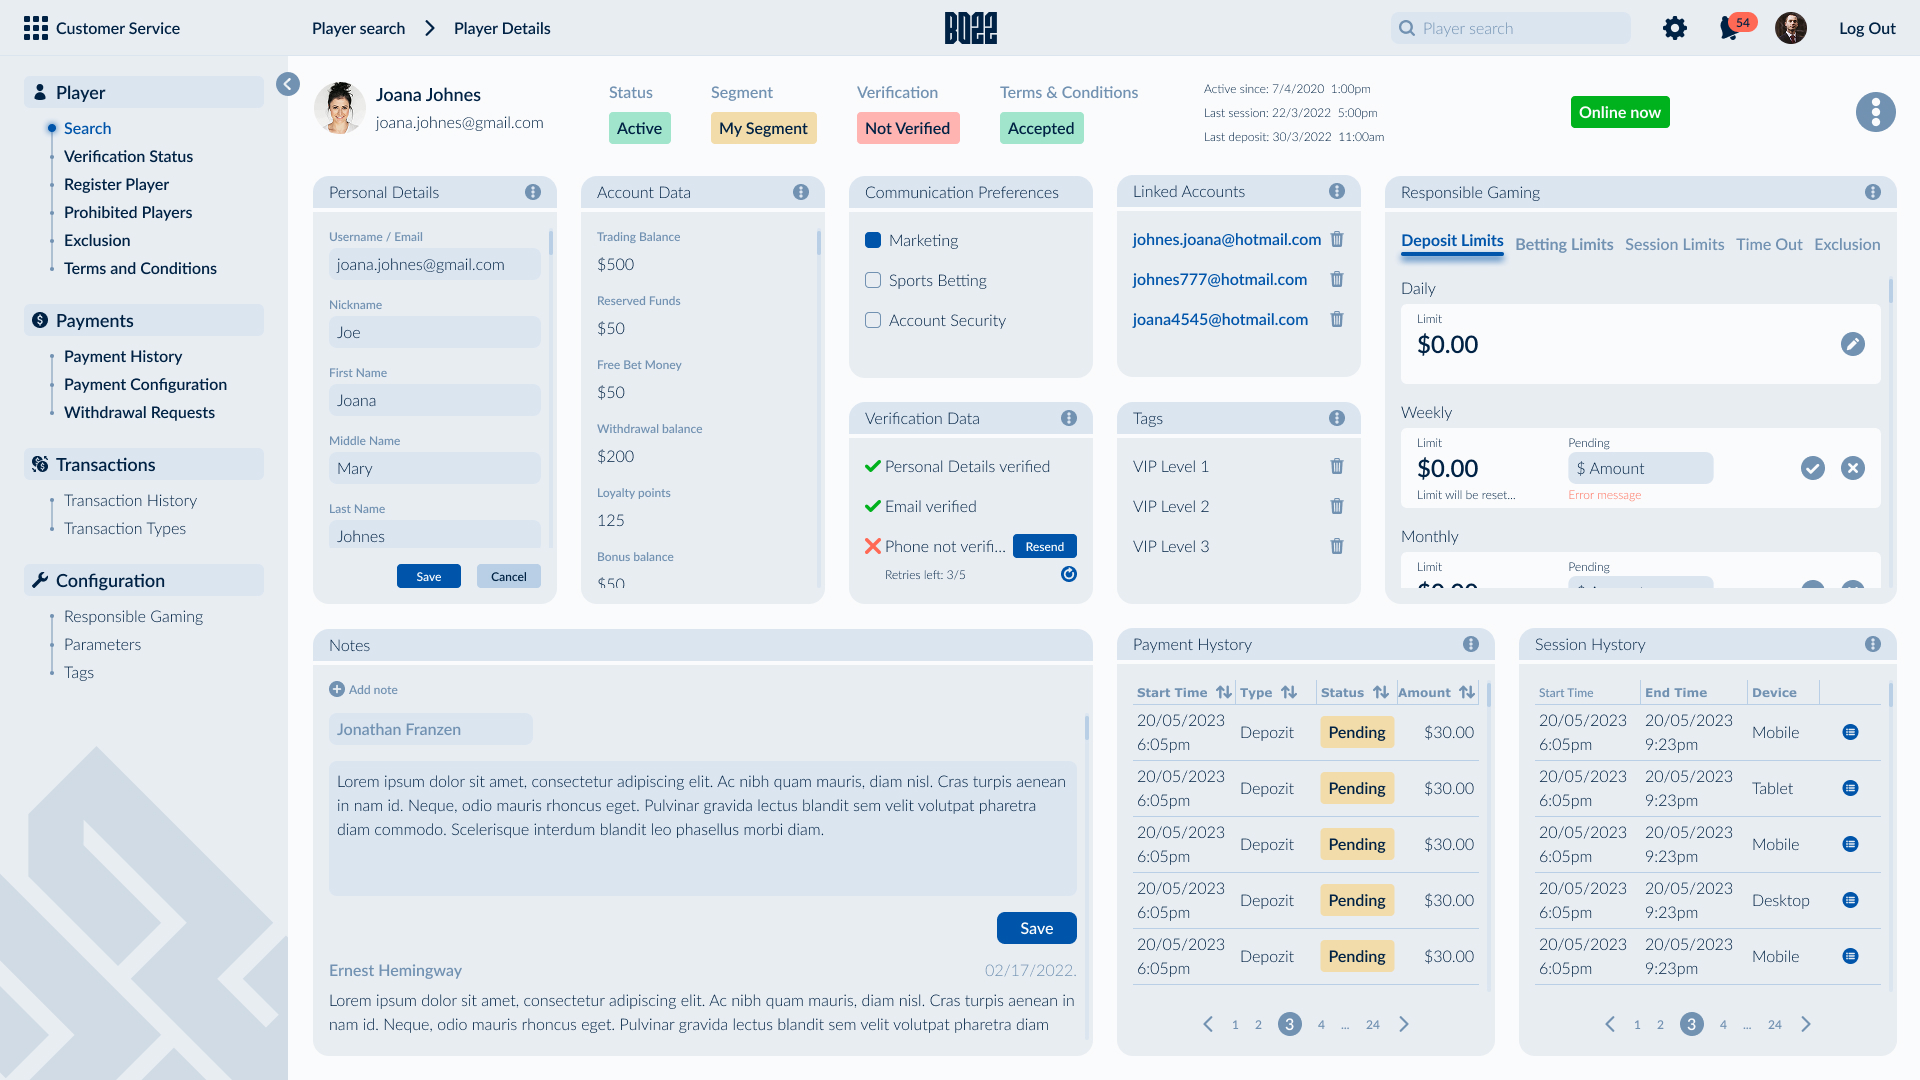Remove the VIP Level 2 tag

(1337, 507)
